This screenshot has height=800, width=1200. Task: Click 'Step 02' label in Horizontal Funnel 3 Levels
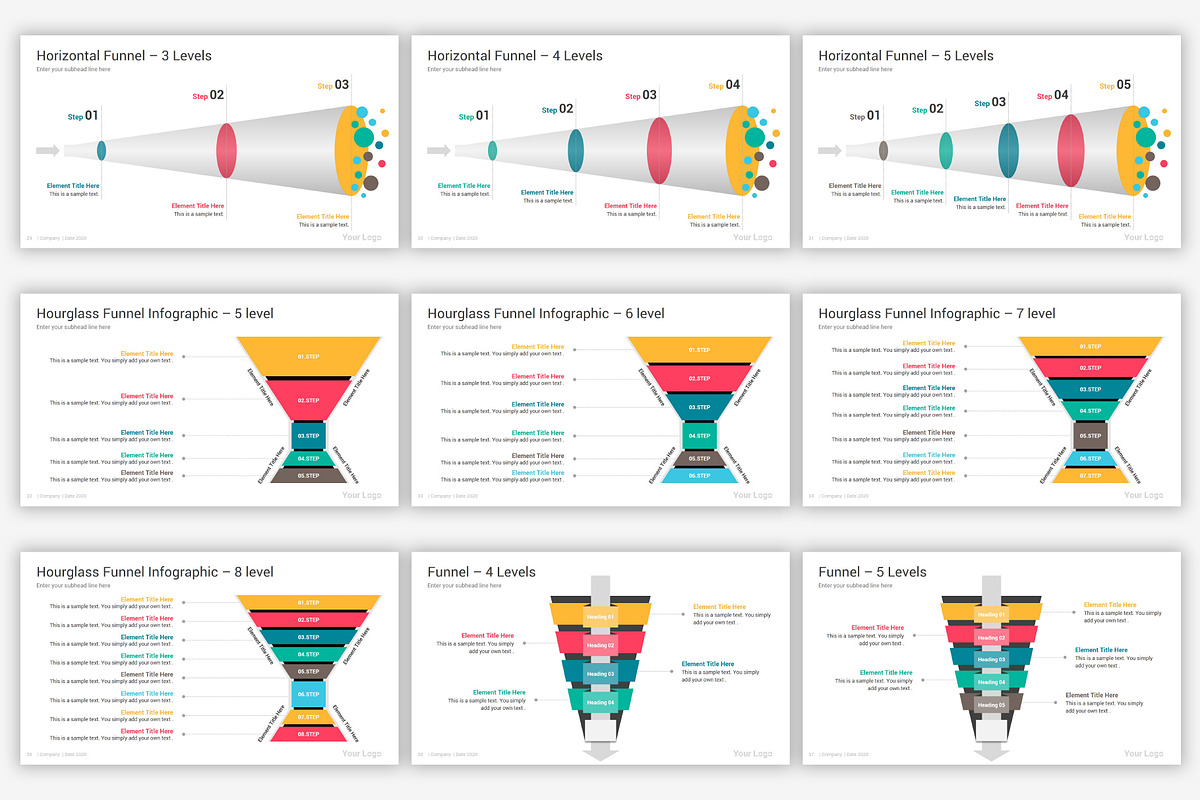tap(208, 96)
